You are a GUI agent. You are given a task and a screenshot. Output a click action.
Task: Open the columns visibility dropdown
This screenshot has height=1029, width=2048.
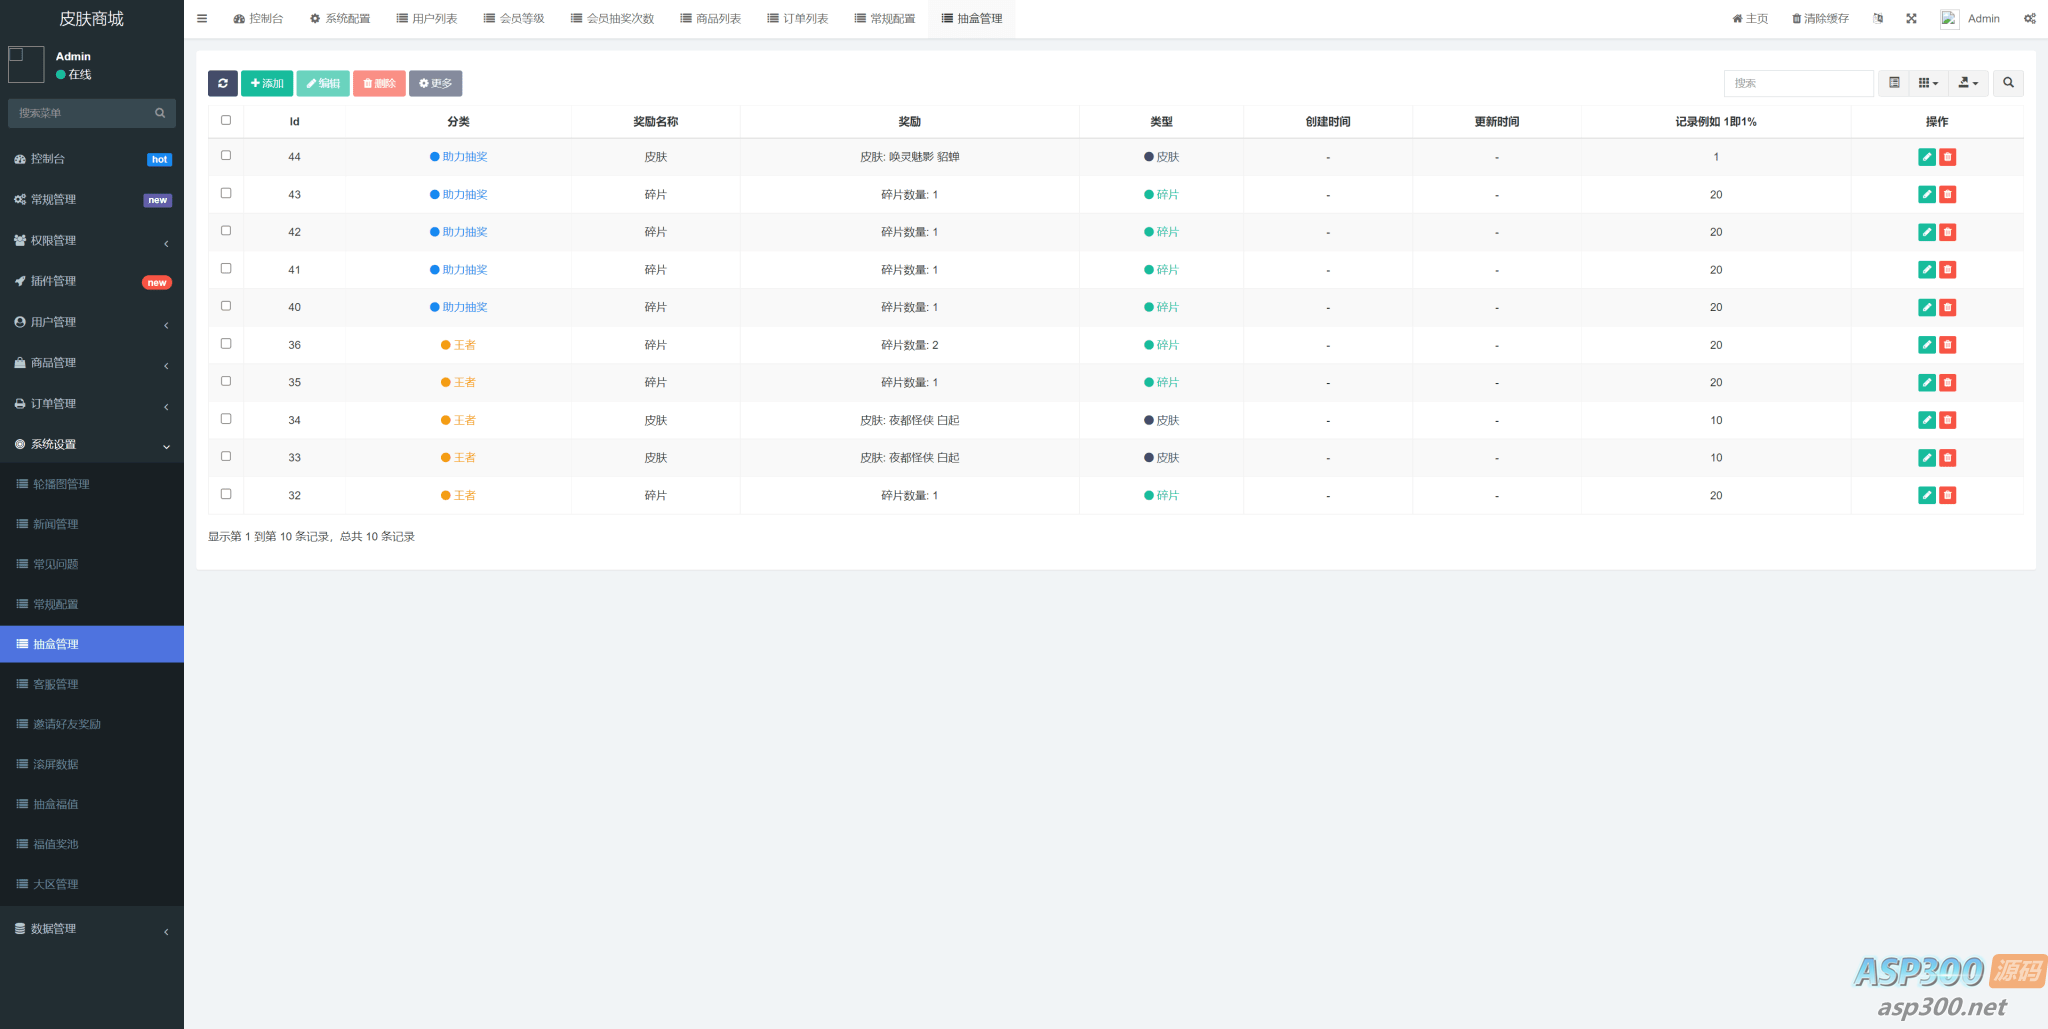click(x=1928, y=83)
